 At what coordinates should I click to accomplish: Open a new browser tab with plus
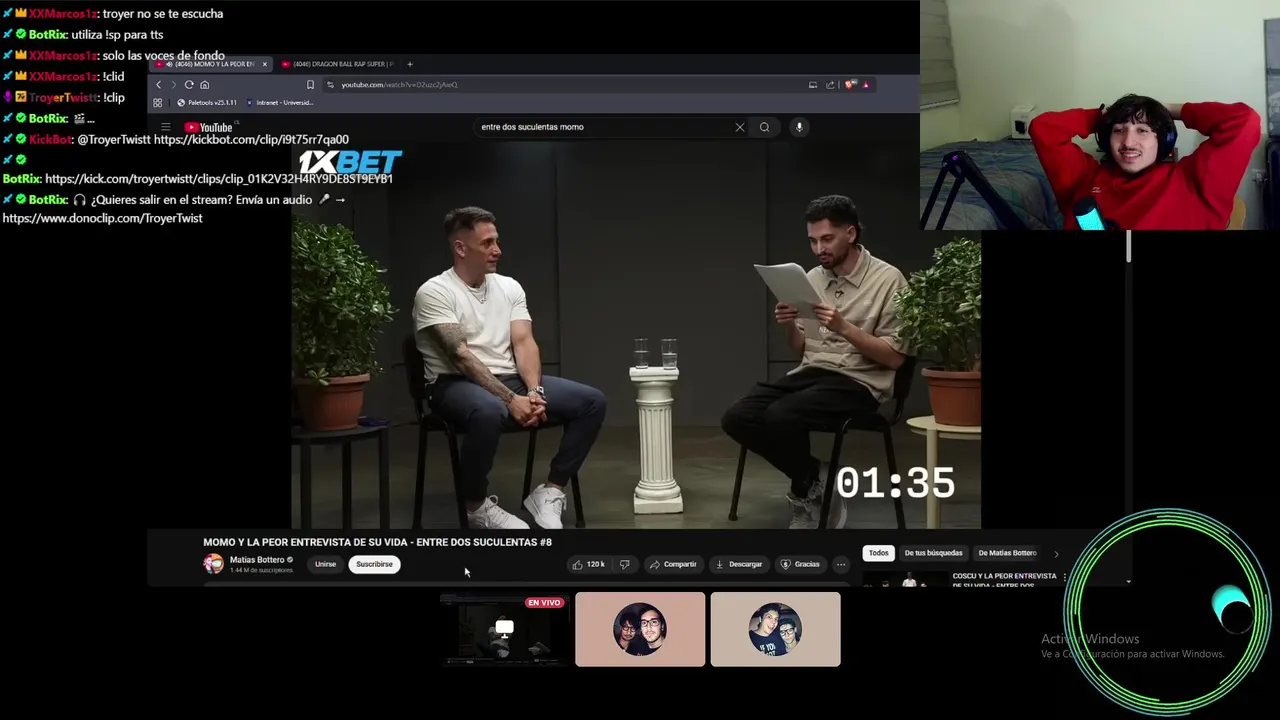409,64
